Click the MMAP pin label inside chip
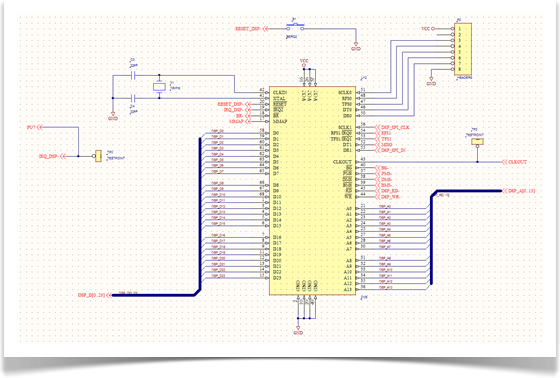560x378 pixels. (x=280, y=121)
